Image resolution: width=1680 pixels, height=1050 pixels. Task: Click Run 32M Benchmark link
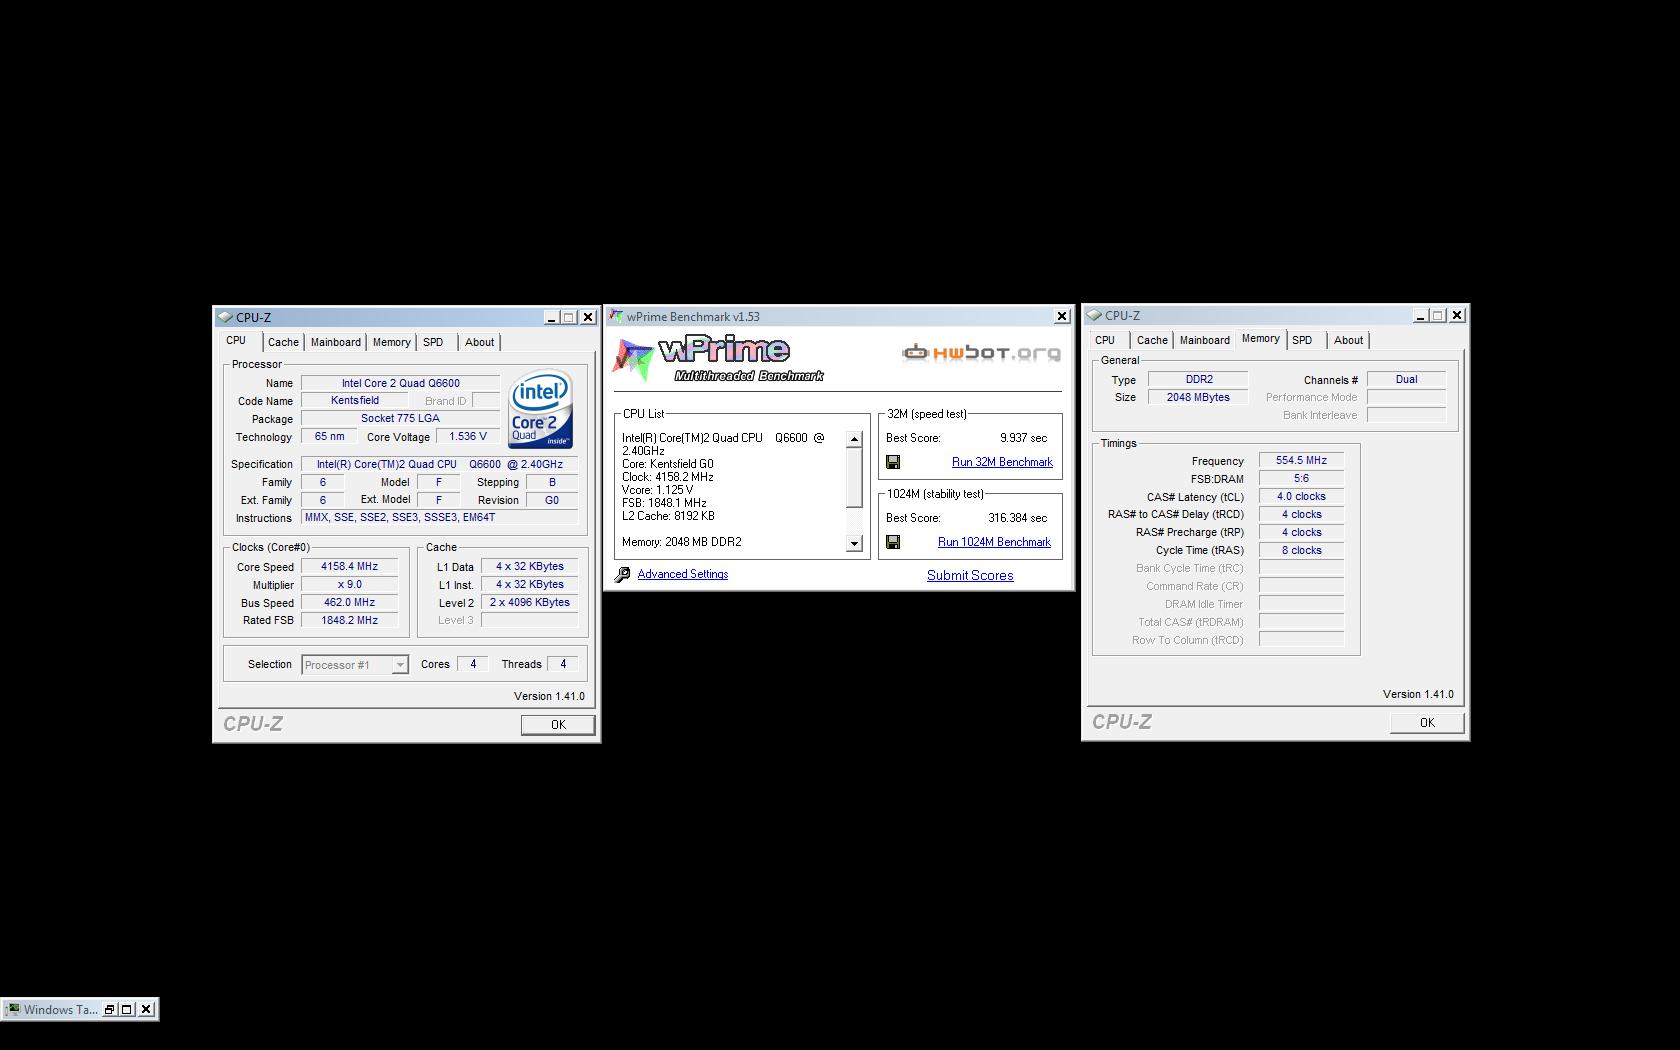[1002, 462]
